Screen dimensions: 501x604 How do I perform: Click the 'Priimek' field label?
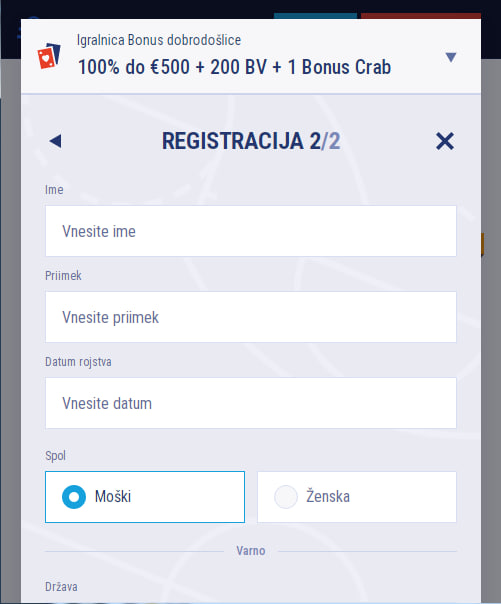(63, 276)
